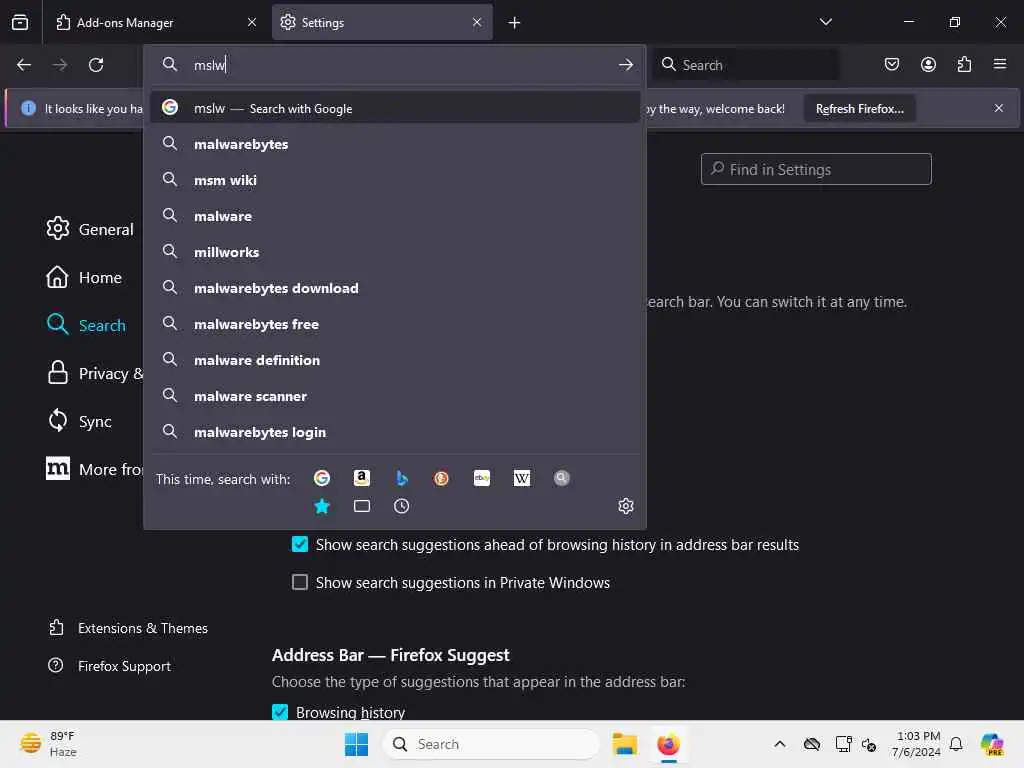Viewport: 1024px width, 768px height.
Task: Open the General settings category
Action: point(90,229)
